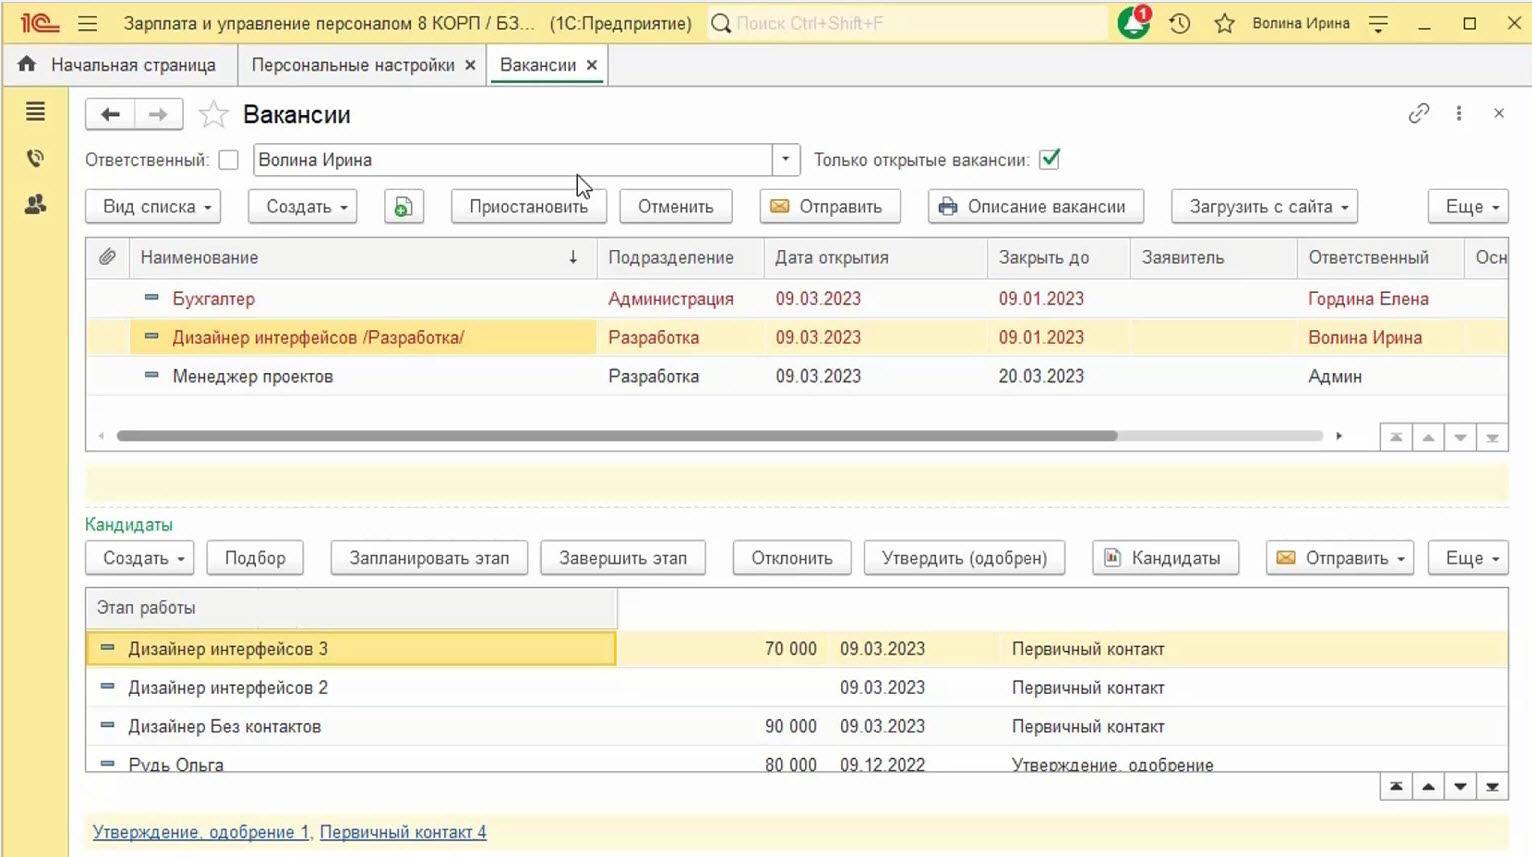Click Завершить этап button
The width and height of the screenshot is (1532, 857).
coord(623,558)
